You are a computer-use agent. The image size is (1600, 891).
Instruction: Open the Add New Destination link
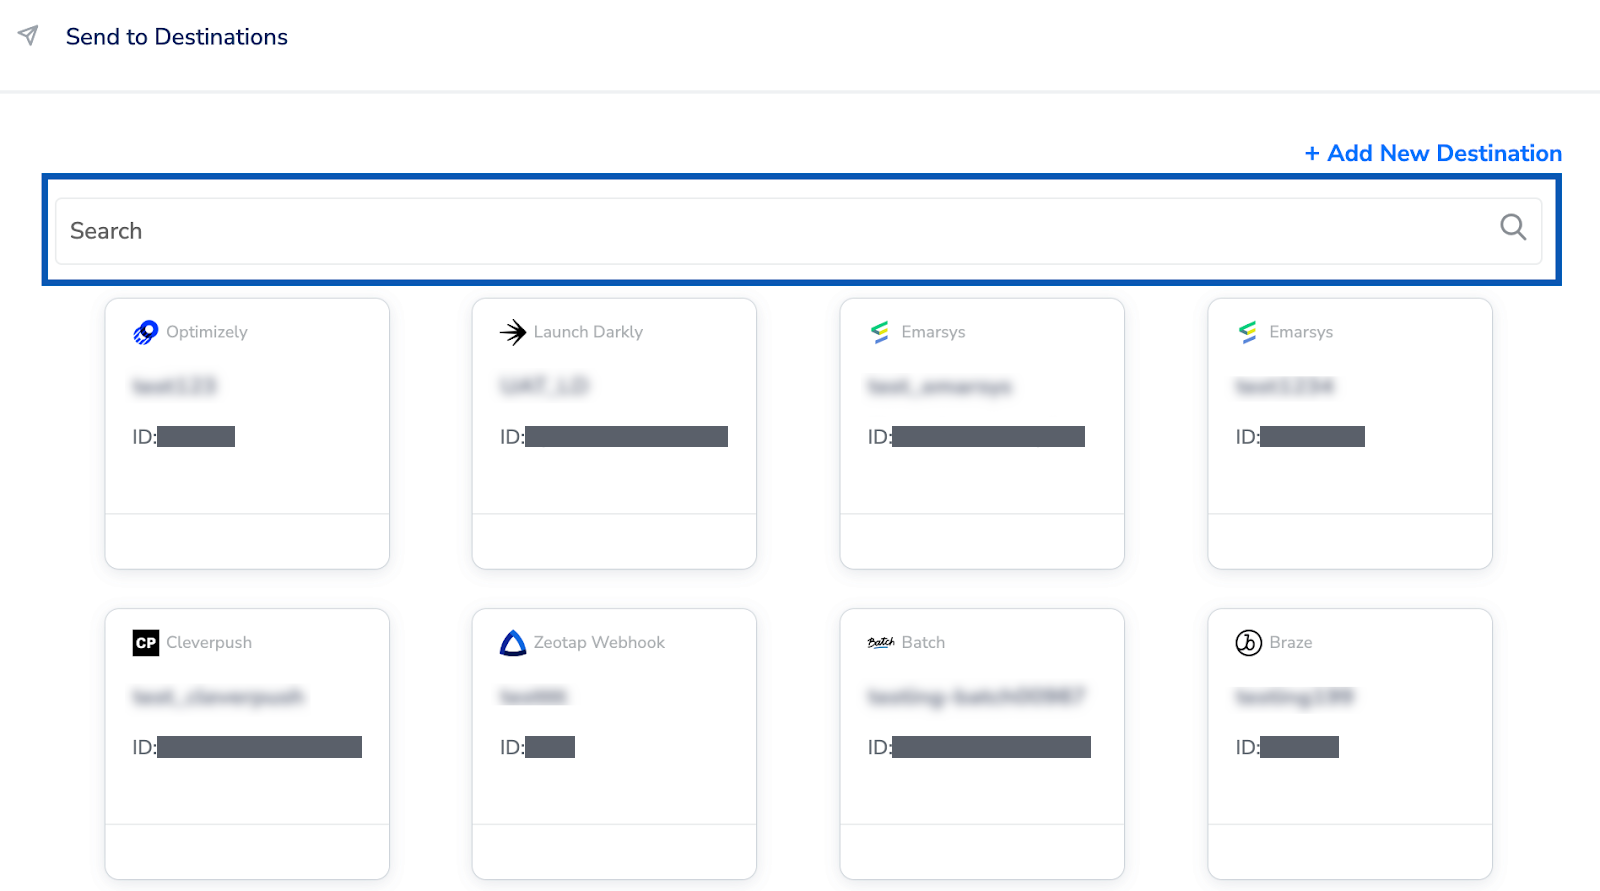[x=1433, y=153]
